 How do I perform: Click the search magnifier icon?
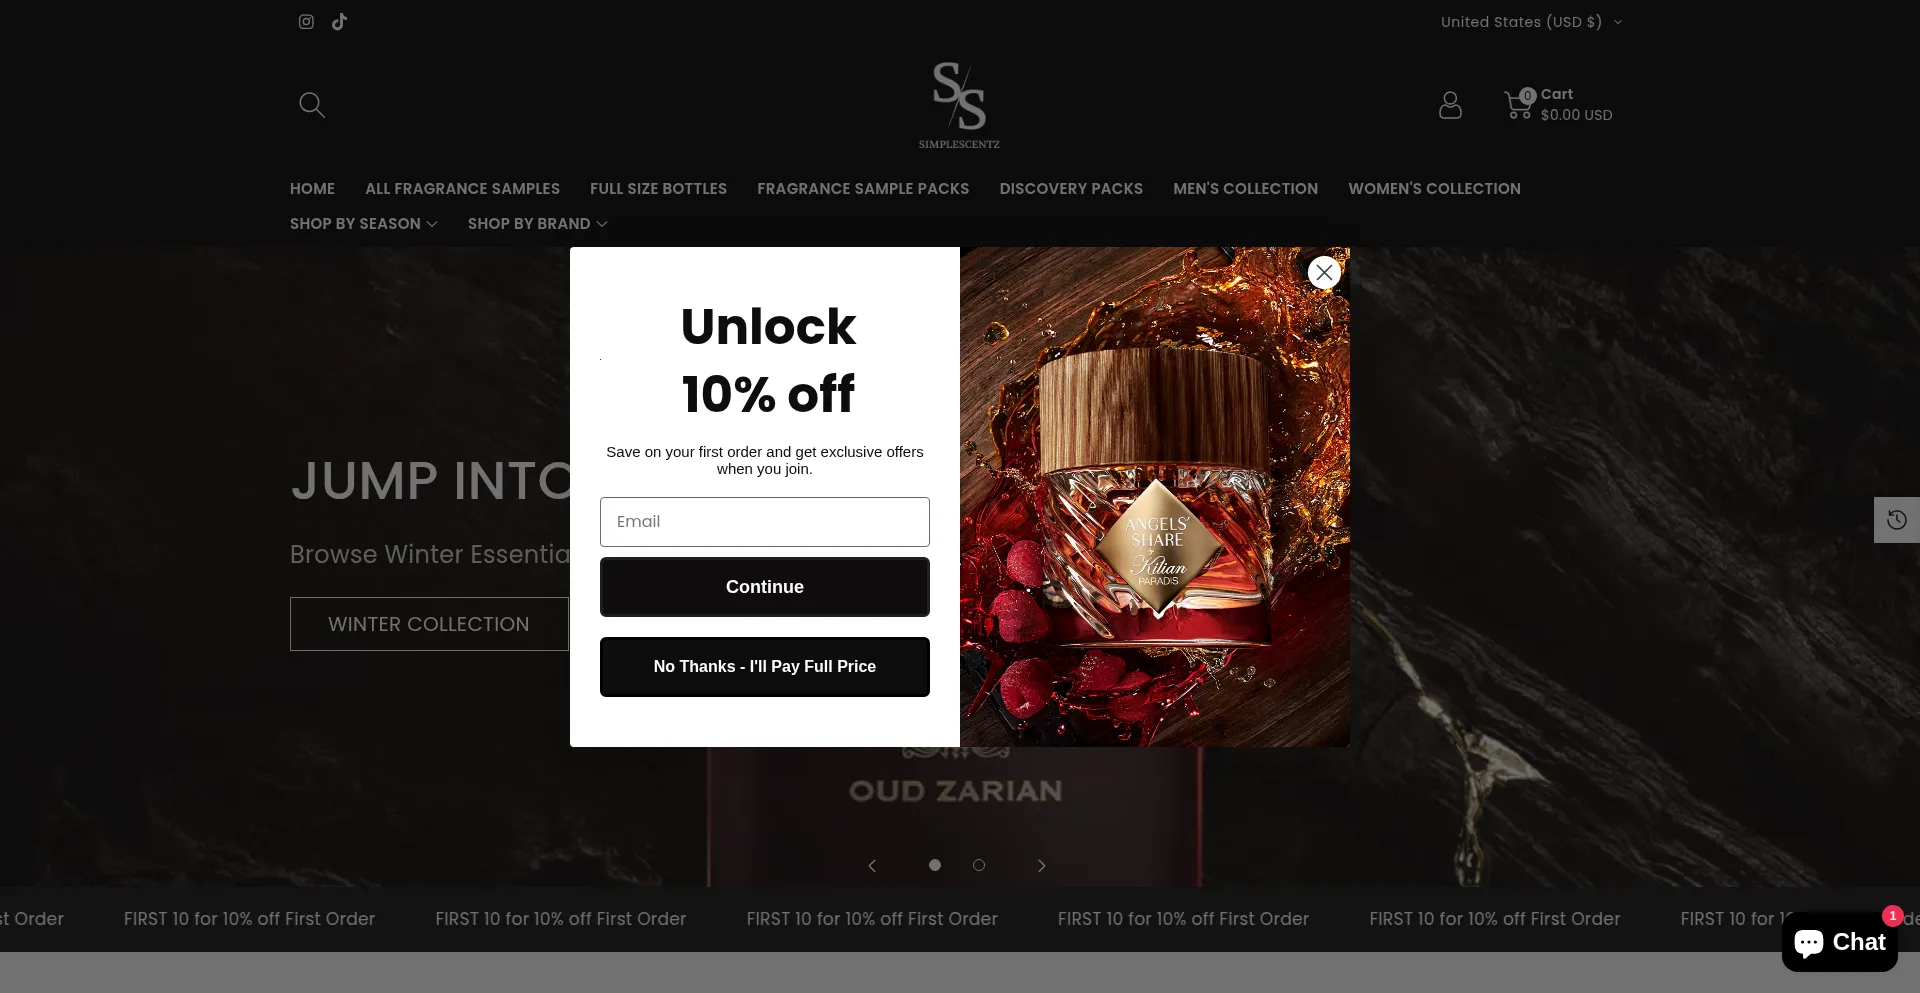pos(312,105)
